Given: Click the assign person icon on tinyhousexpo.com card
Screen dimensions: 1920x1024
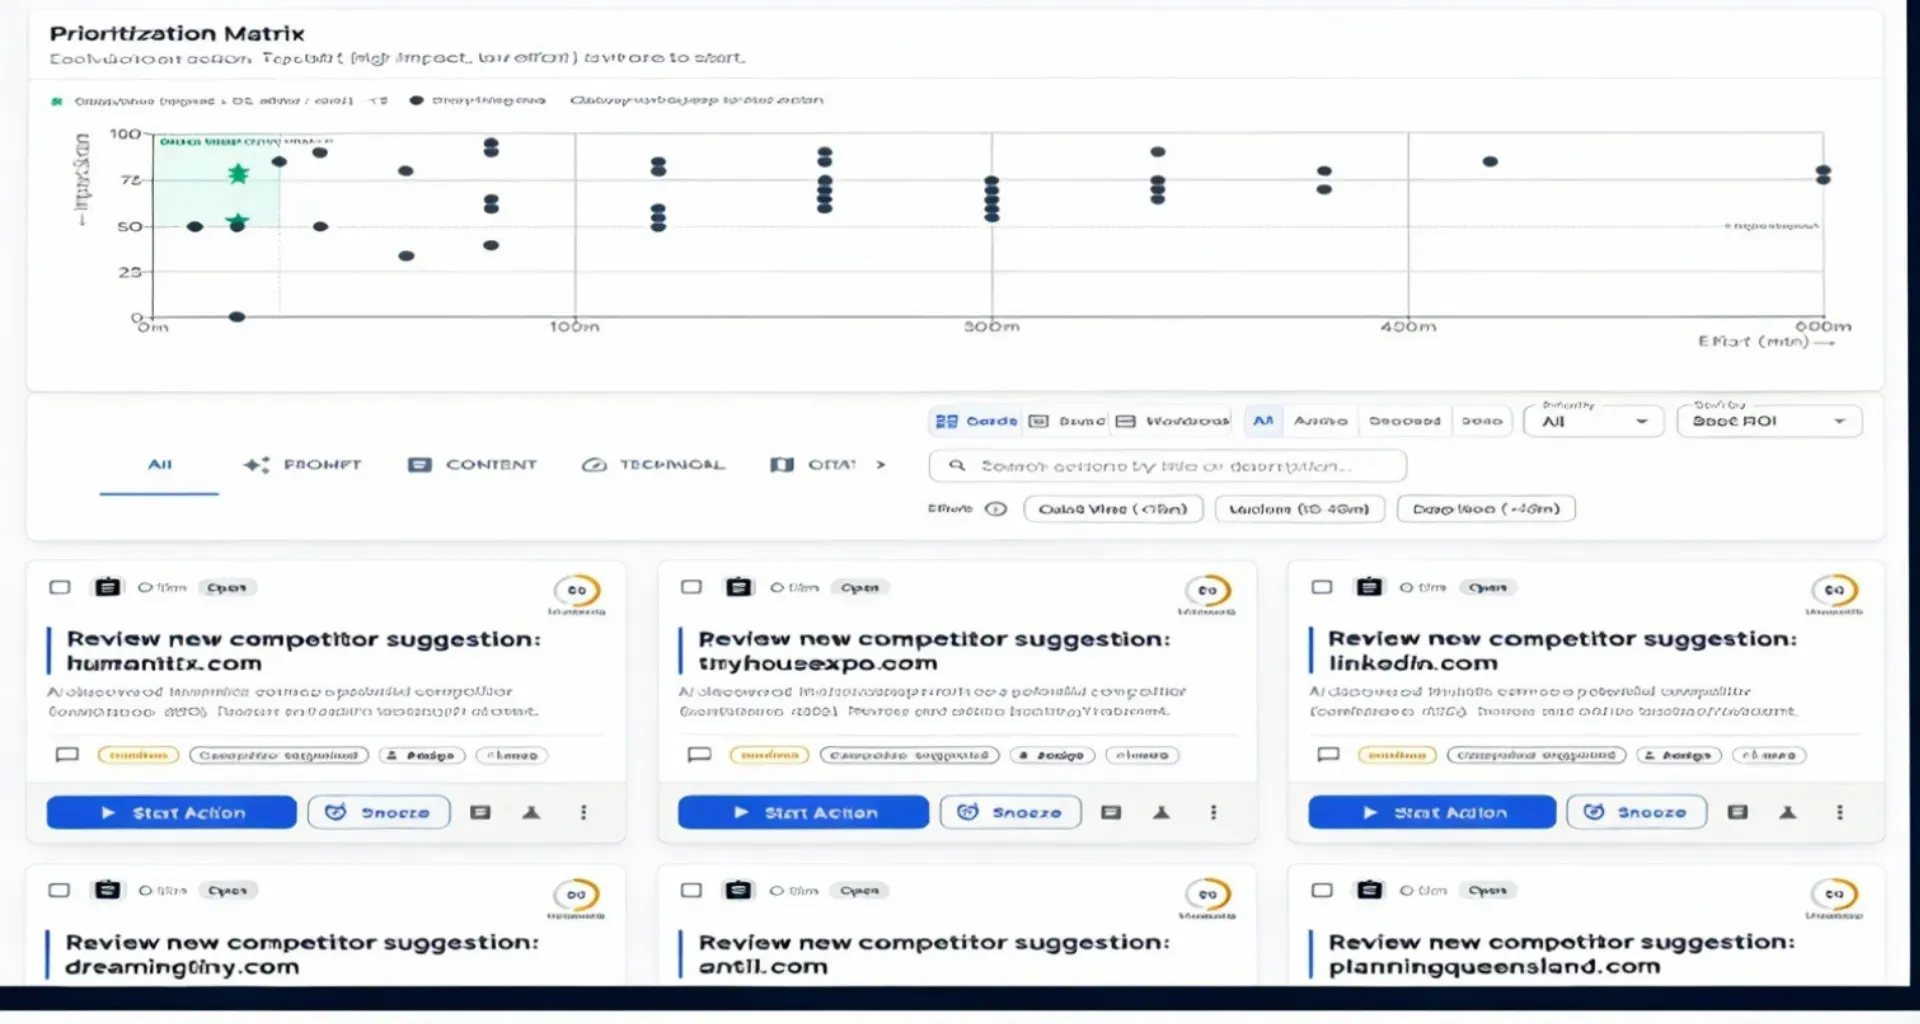Looking at the screenshot, I should coord(1161,812).
